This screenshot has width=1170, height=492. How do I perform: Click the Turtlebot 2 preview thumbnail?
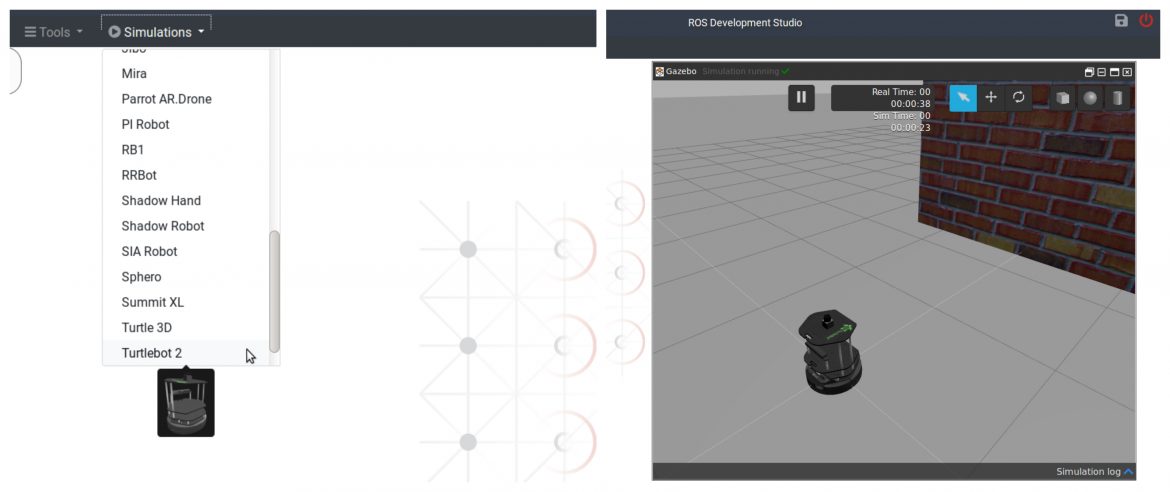click(x=186, y=402)
